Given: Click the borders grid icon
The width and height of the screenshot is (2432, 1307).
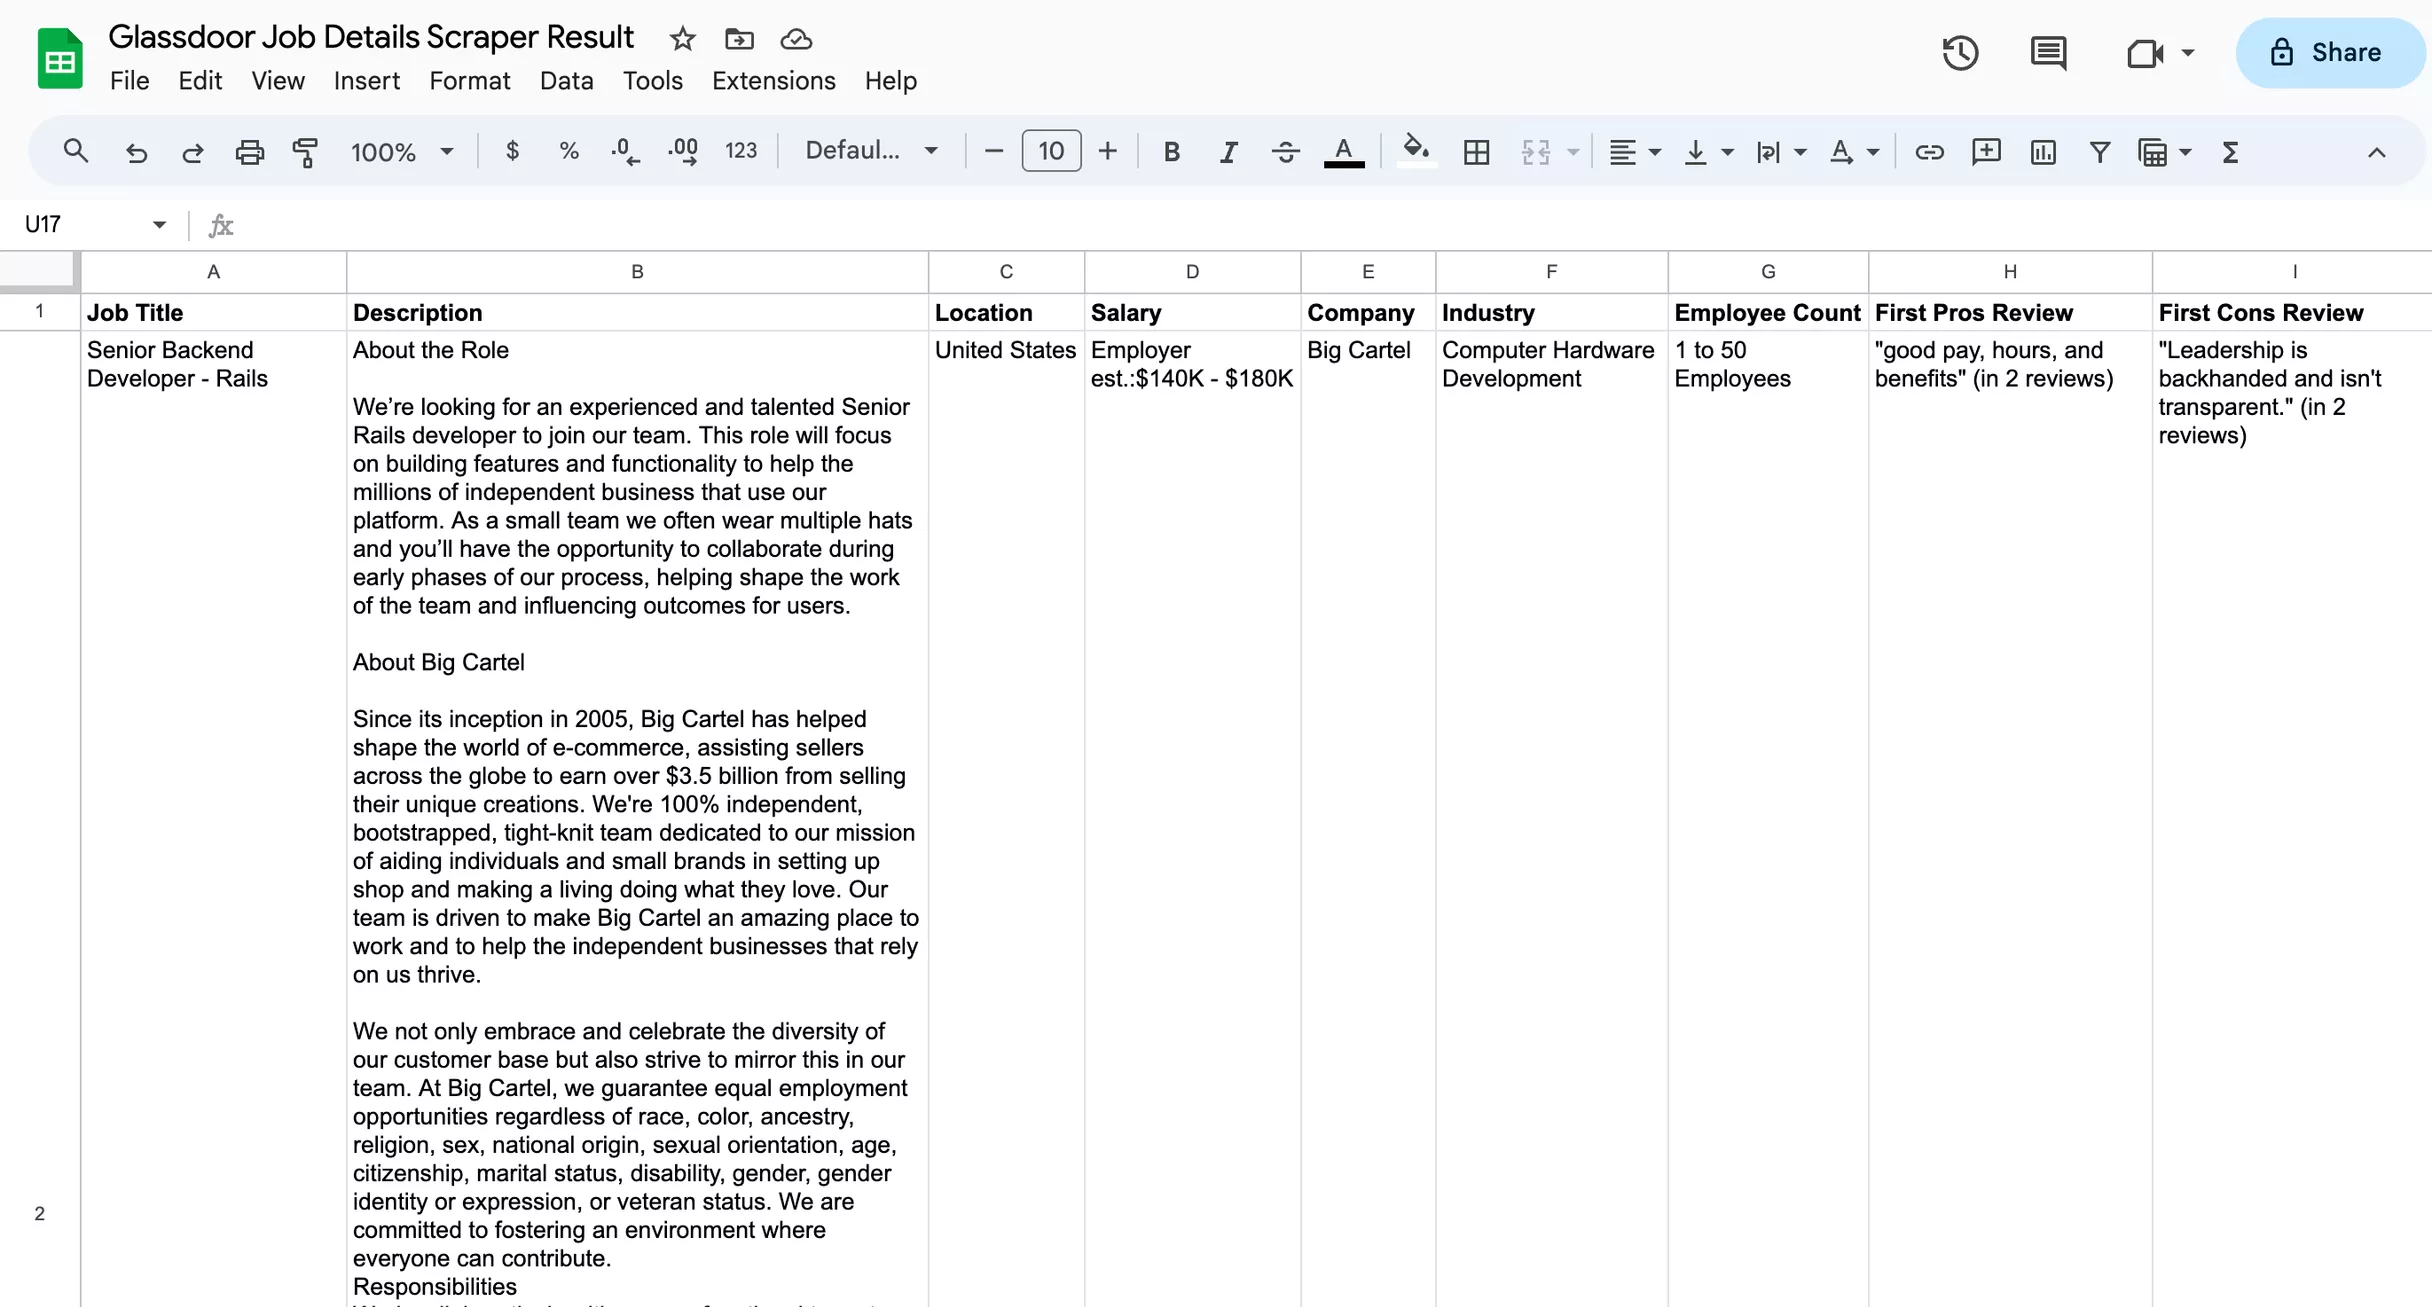Looking at the screenshot, I should pyautogui.click(x=1476, y=152).
